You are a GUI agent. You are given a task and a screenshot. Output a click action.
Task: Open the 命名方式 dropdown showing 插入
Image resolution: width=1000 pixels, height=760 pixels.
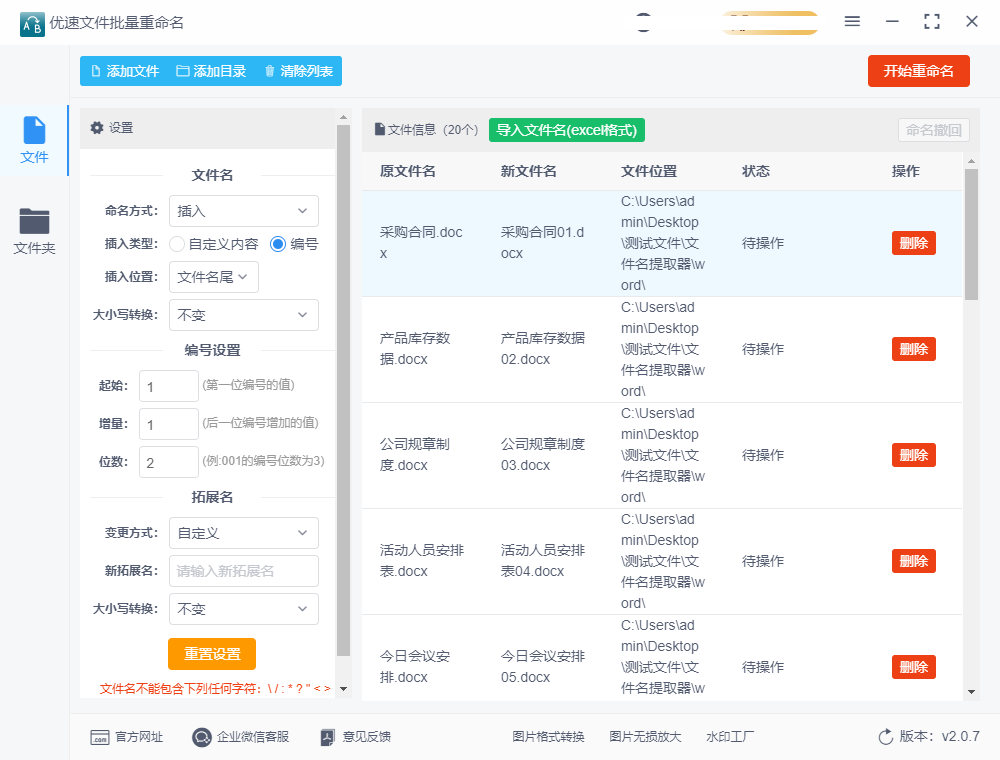tap(244, 211)
